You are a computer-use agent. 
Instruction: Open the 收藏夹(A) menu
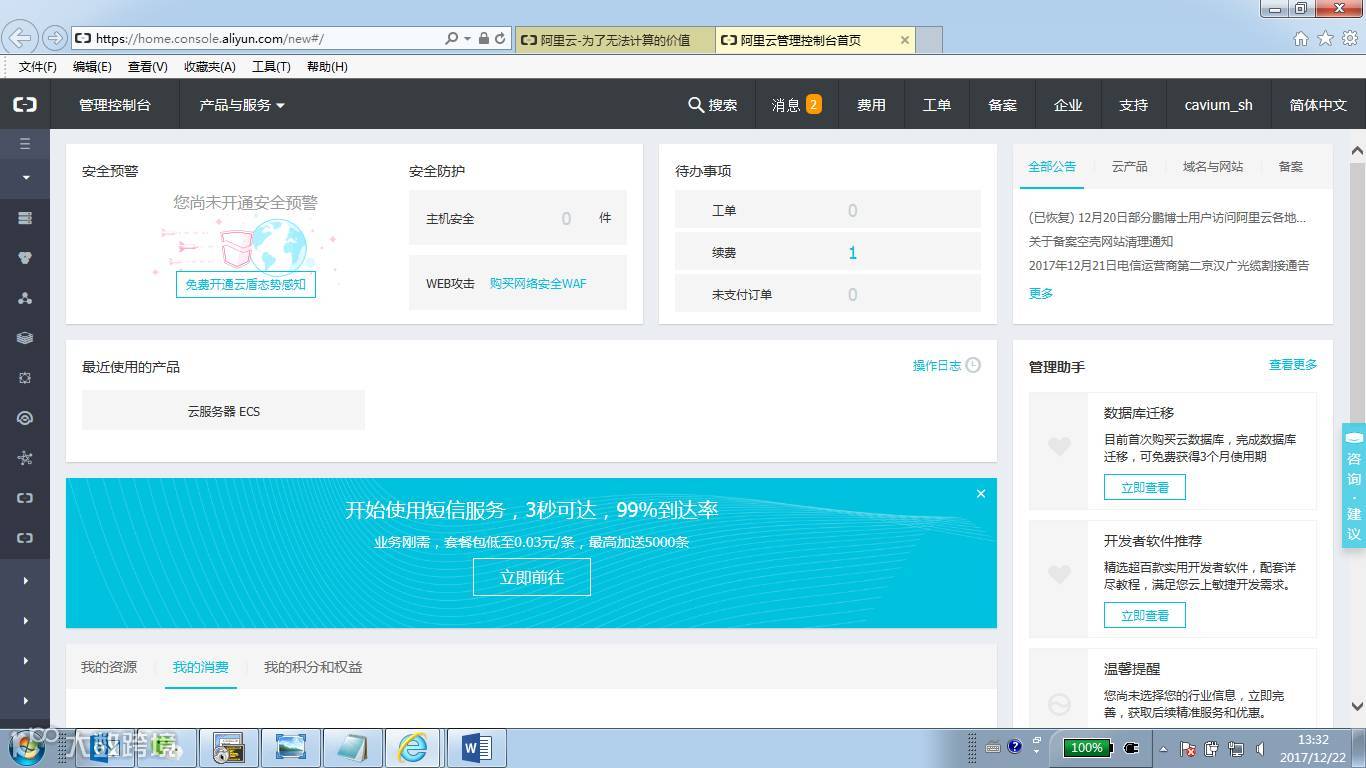pos(210,66)
